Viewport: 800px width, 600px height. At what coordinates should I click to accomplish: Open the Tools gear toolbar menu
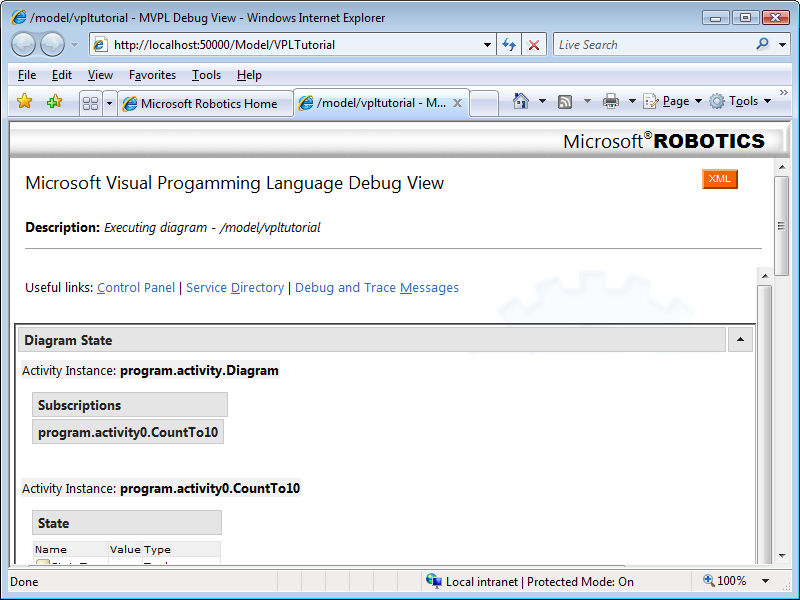(x=740, y=102)
